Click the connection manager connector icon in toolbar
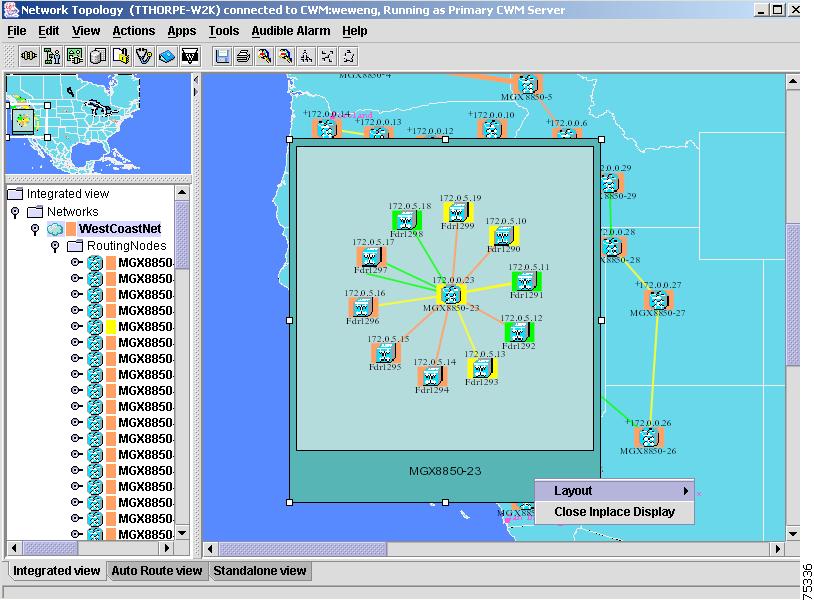814x600 pixels. (29, 56)
